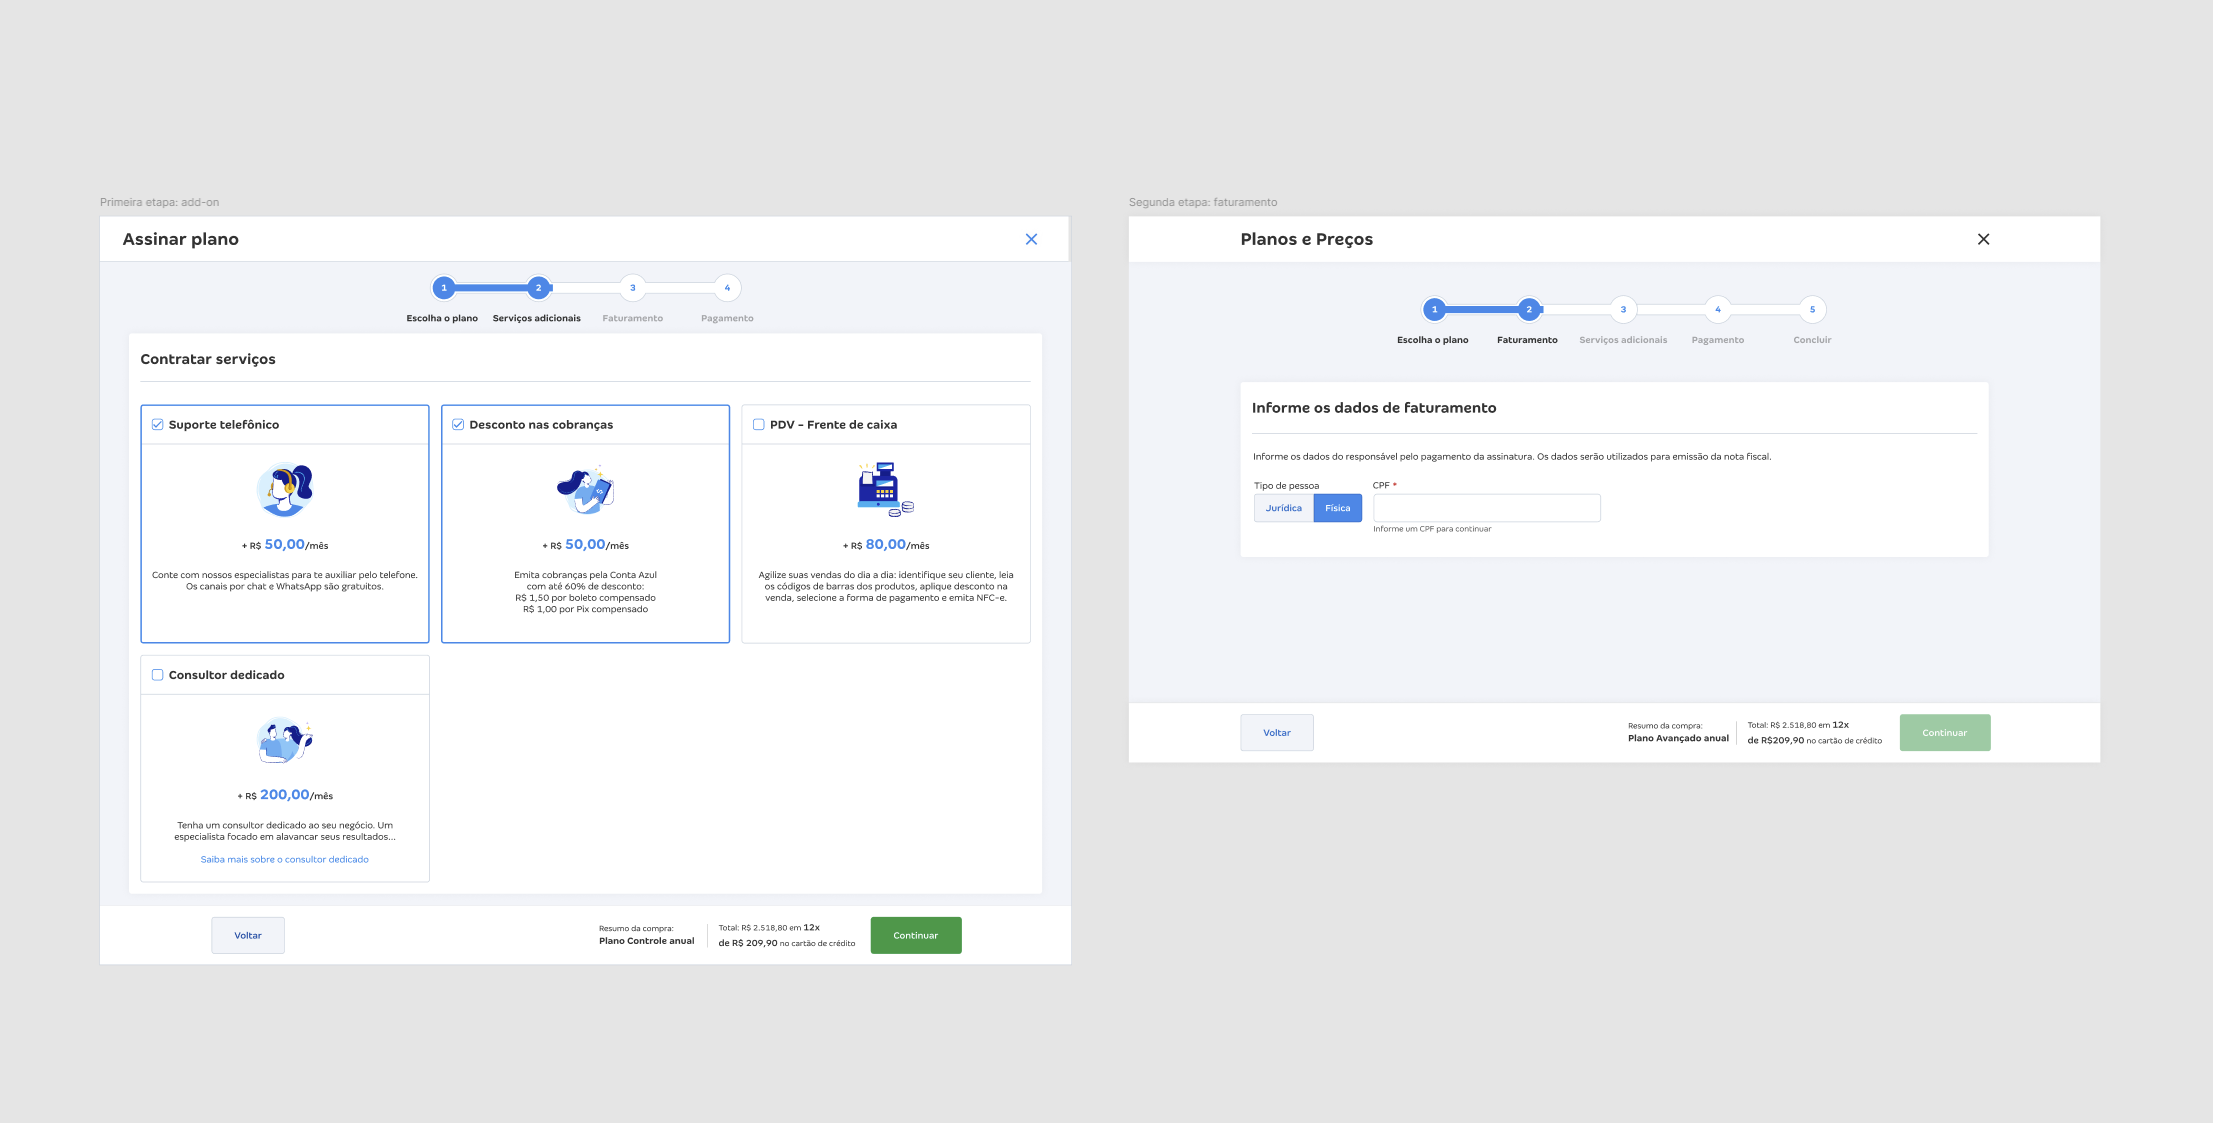Check the Consultor dedicado checkbox

pos(157,675)
